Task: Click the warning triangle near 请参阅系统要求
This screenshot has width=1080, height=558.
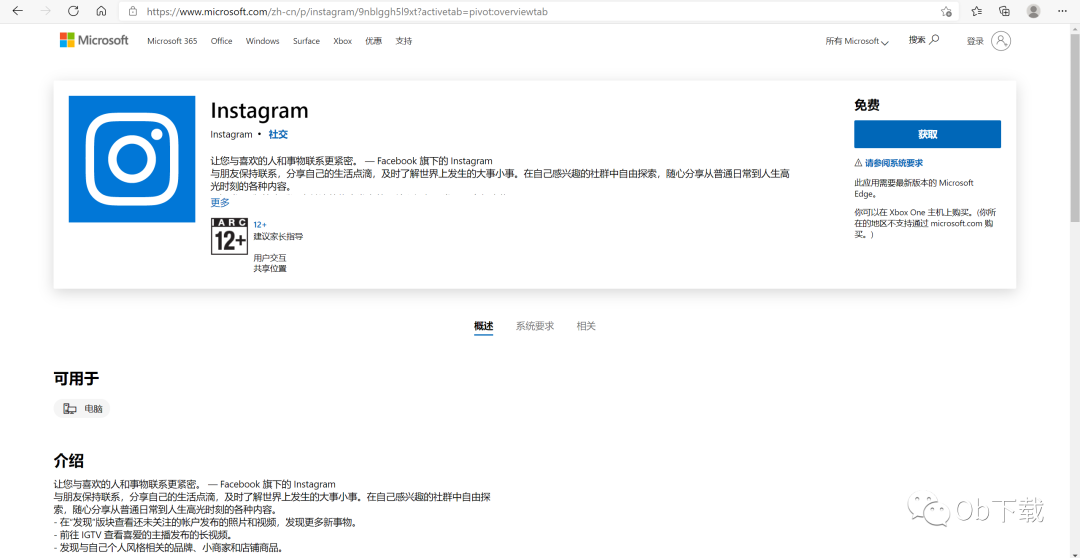Action: [x=858, y=163]
